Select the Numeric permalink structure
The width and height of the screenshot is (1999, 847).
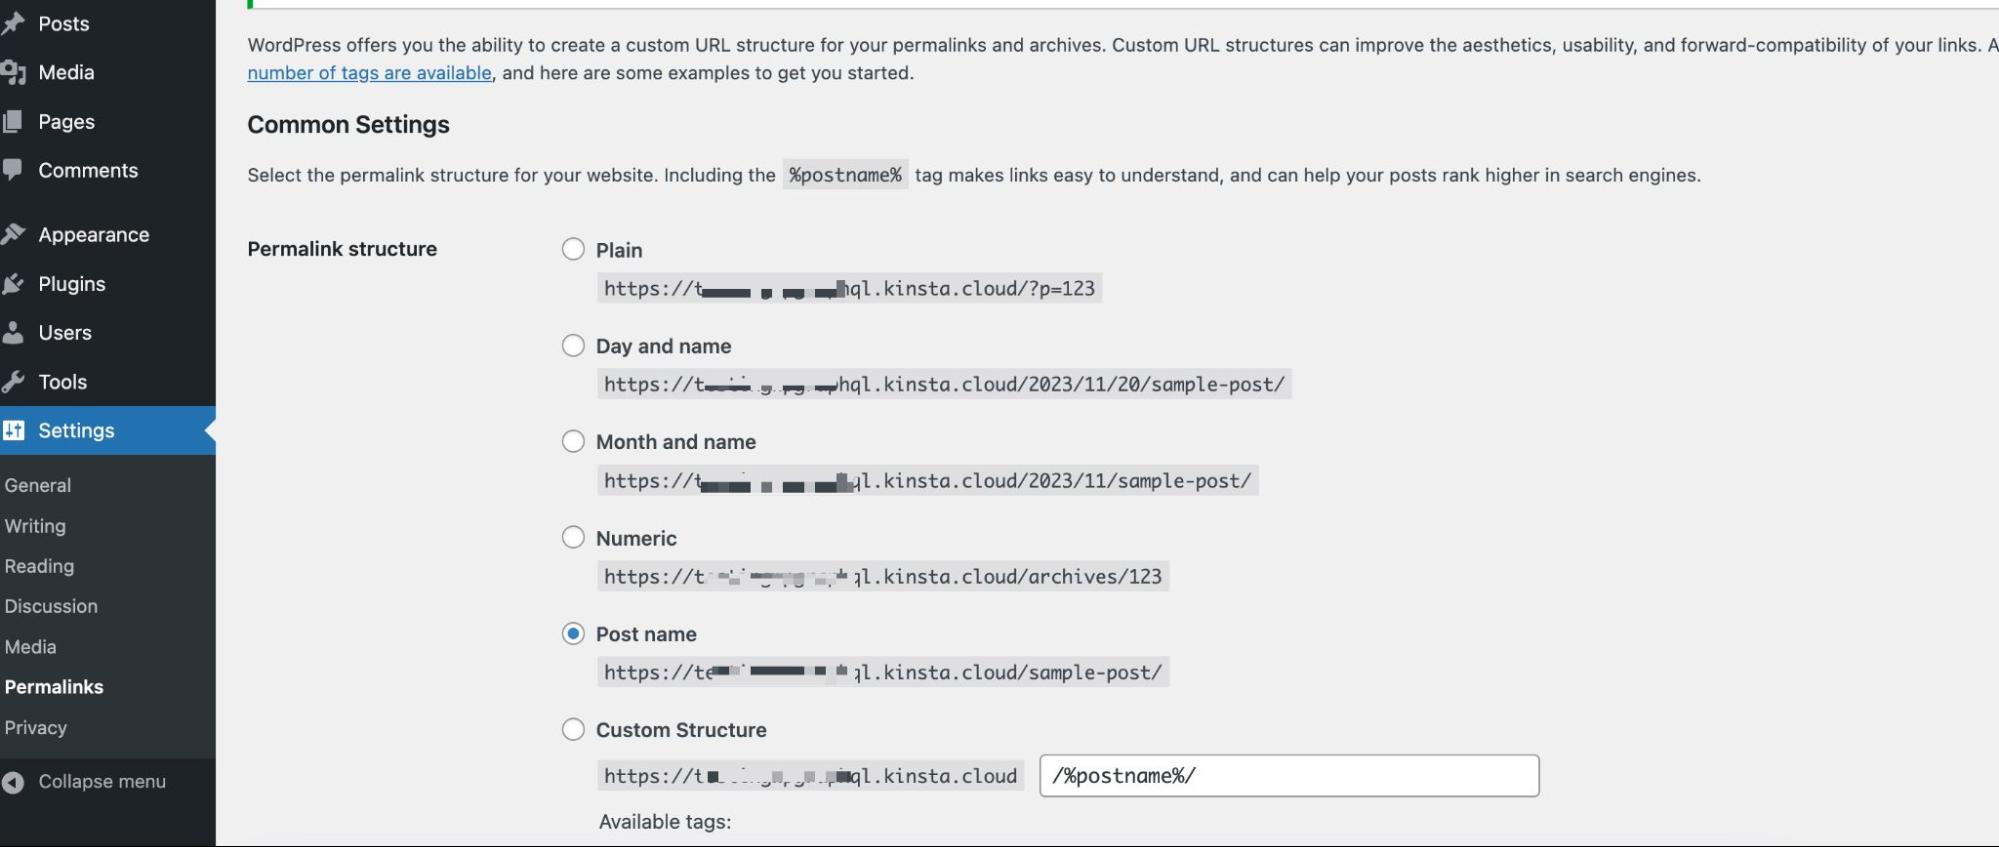tap(572, 537)
